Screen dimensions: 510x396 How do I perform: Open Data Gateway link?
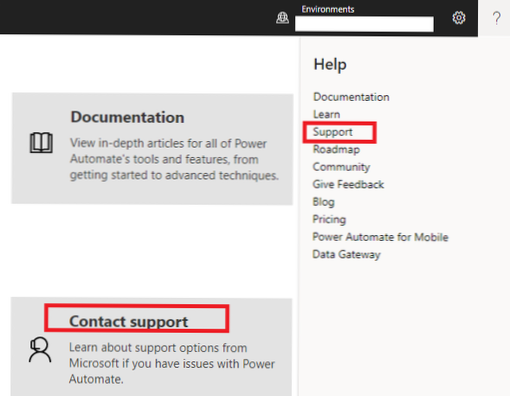point(346,255)
